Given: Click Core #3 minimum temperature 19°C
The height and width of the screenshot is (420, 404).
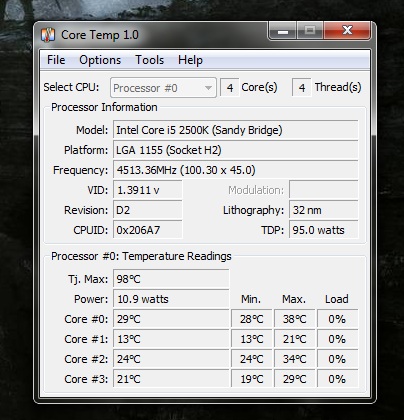Looking at the screenshot, I should coord(252,379).
